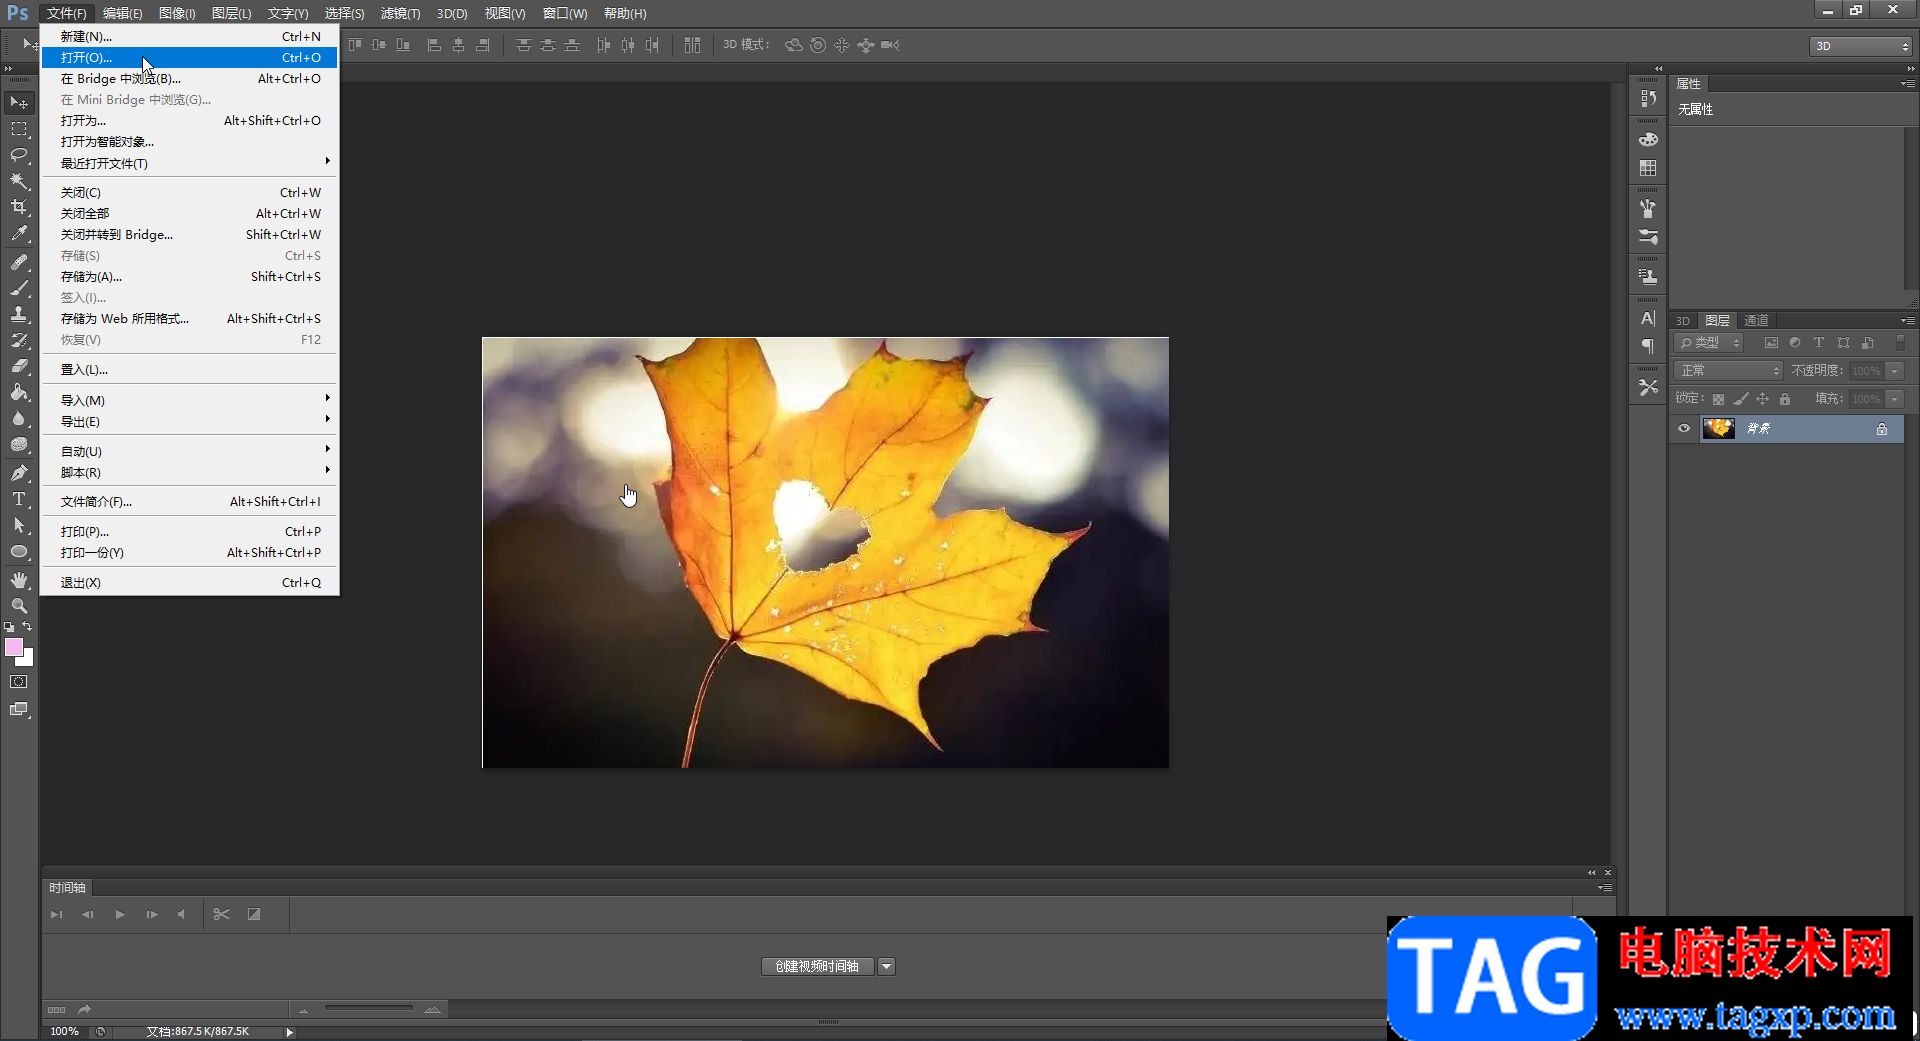The image size is (1920, 1041).
Task: Click the 100% zoom field in status bar
Action: (x=65, y=1032)
